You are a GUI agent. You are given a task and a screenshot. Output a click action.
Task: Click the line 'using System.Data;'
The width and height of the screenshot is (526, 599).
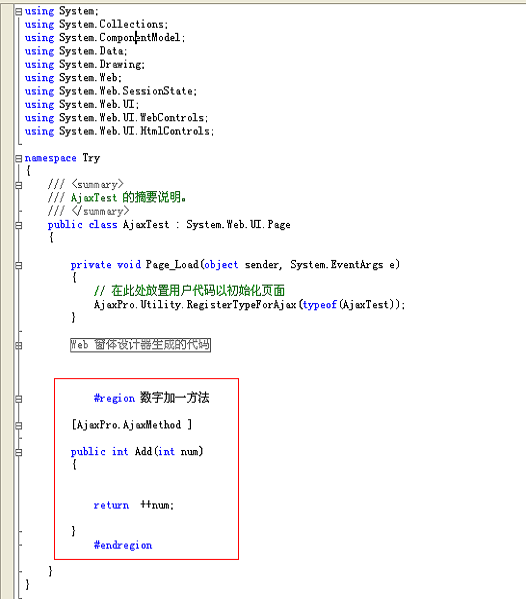pyautogui.click(x=76, y=51)
